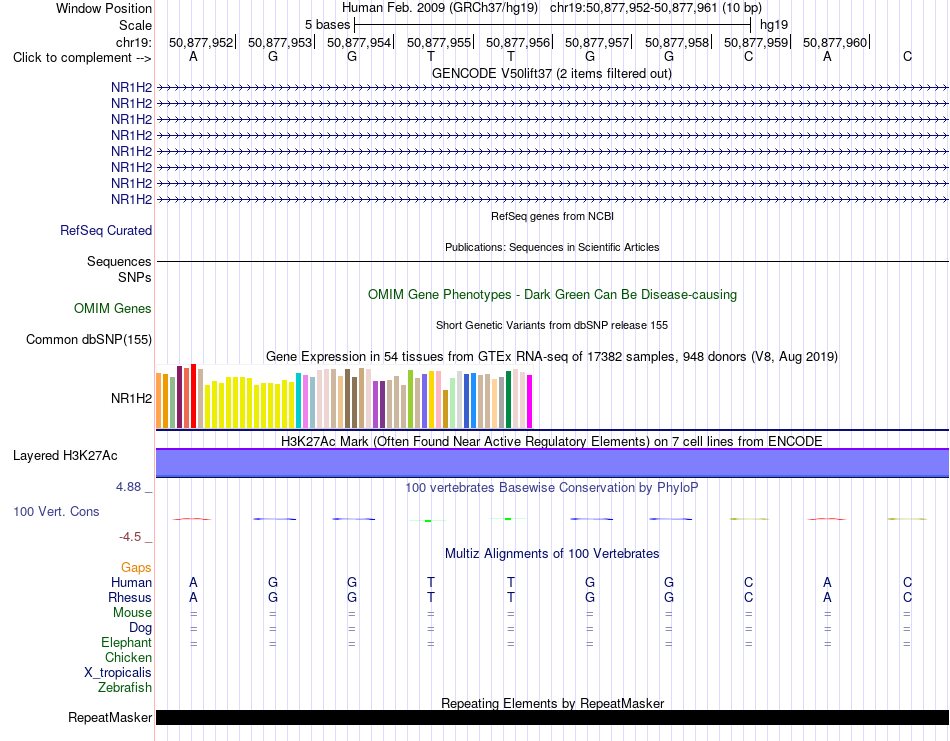Click the magenta rightmost GTEx expression bar

pos(529,402)
